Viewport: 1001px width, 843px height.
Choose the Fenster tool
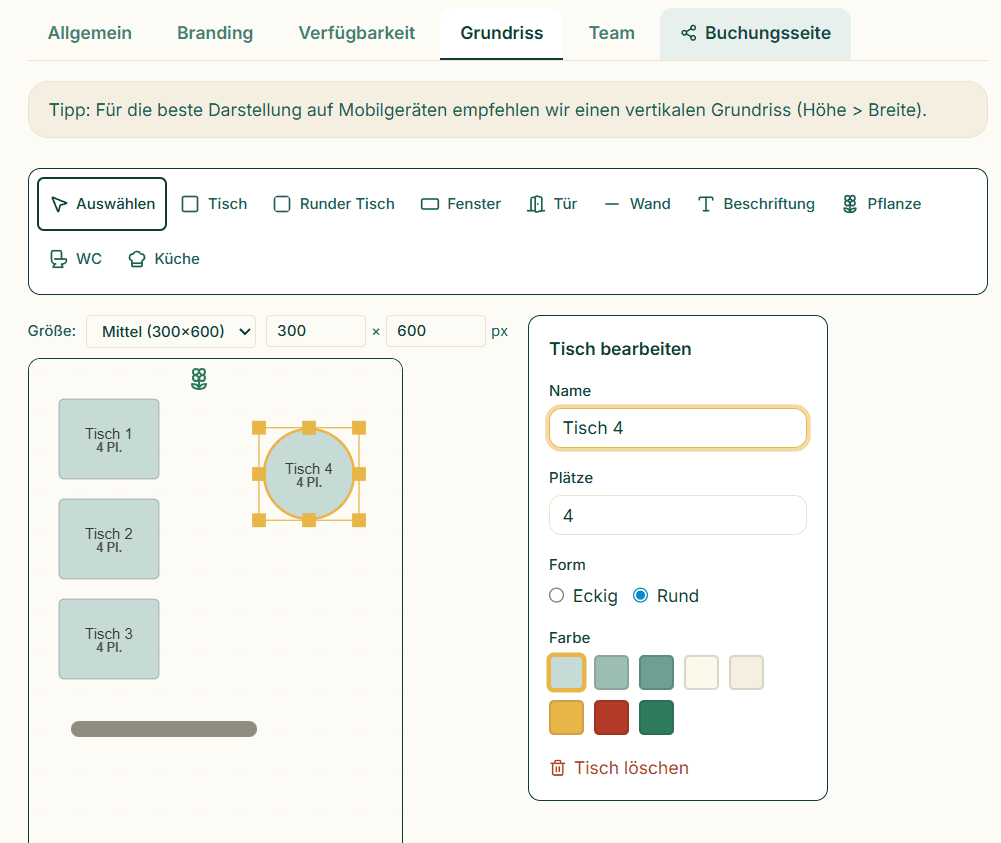(x=461, y=204)
